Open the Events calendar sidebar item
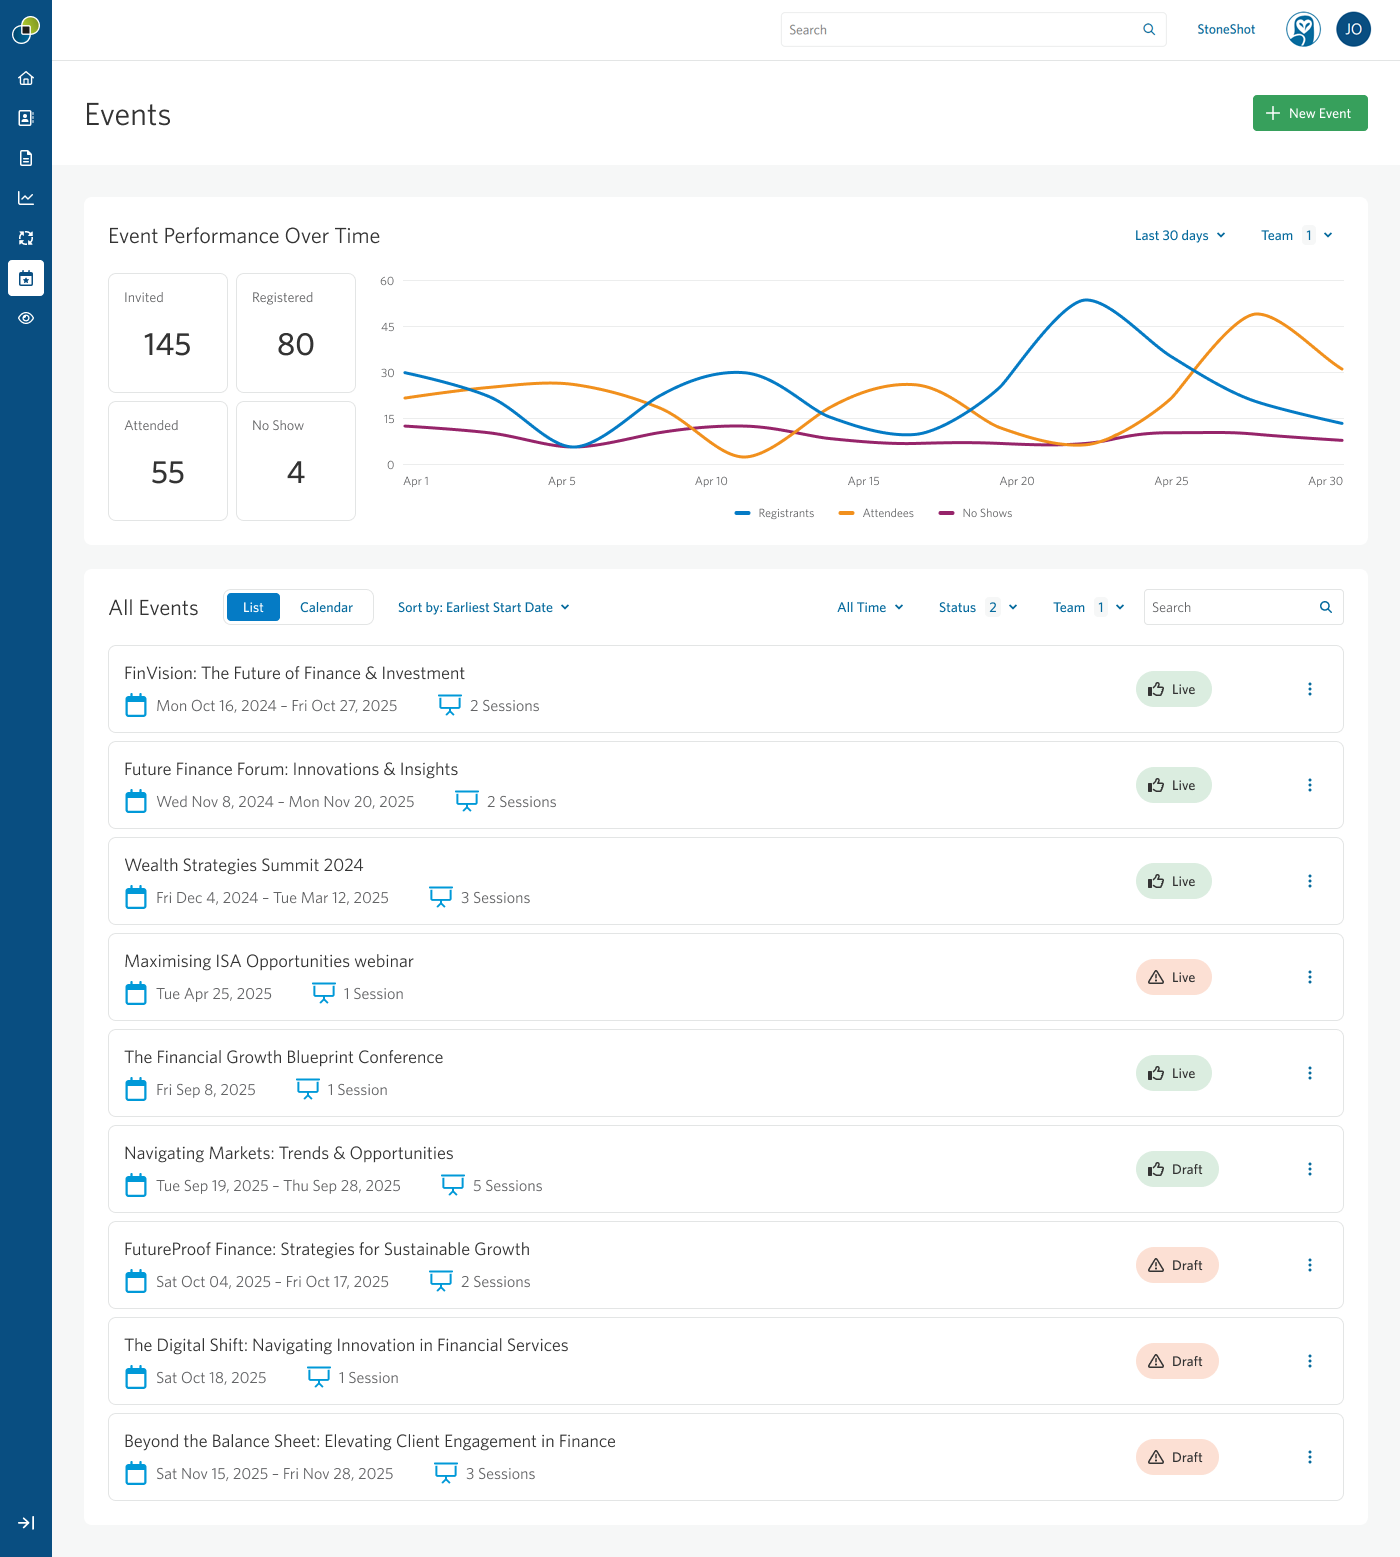Viewport: 1400px width, 1557px height. point(26,278)
